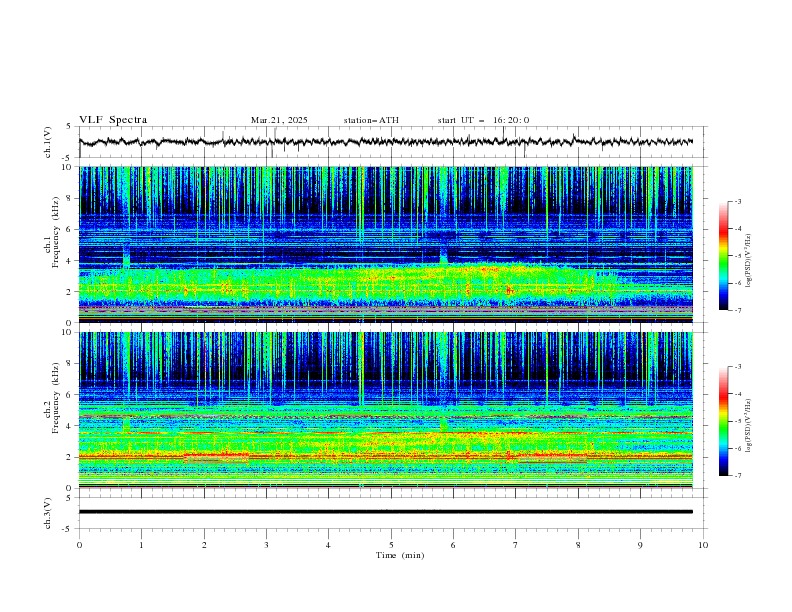This screenshot has height=612, width=792.
Task: Click the ch.1 'Frequency (kHz)' axis label
Action: coord(56,232)
